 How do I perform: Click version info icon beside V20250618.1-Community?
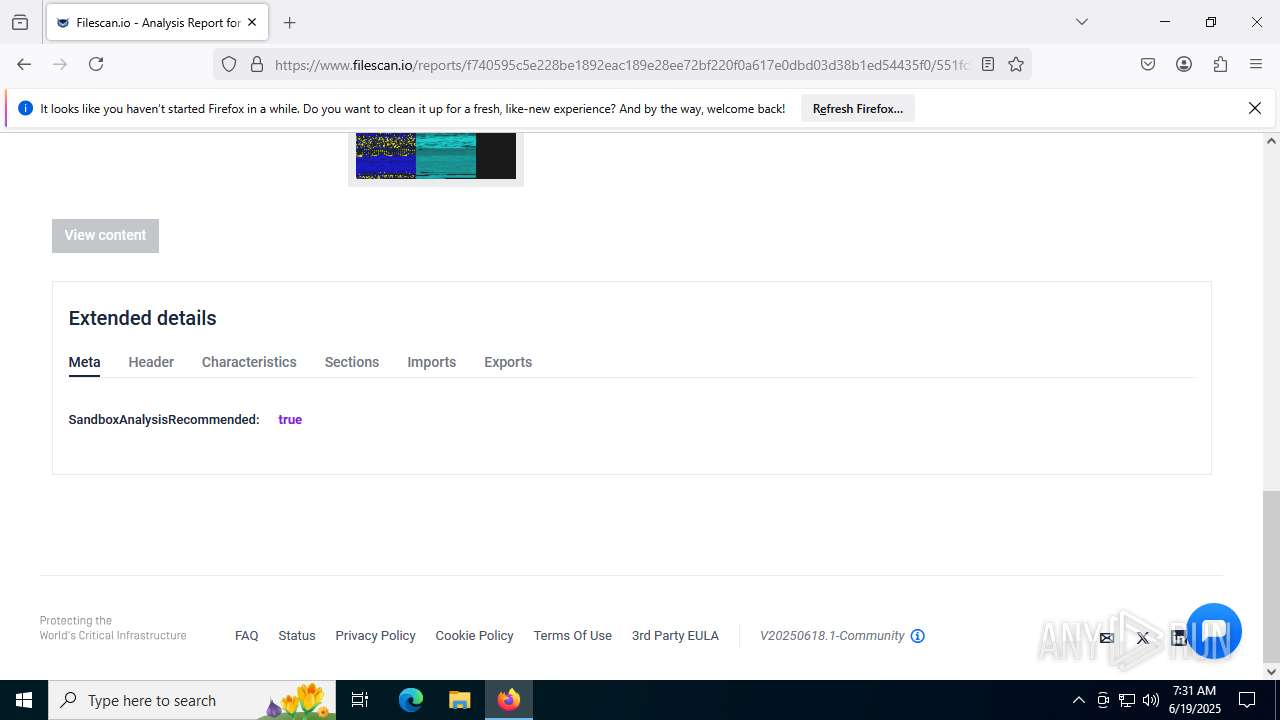918,636
